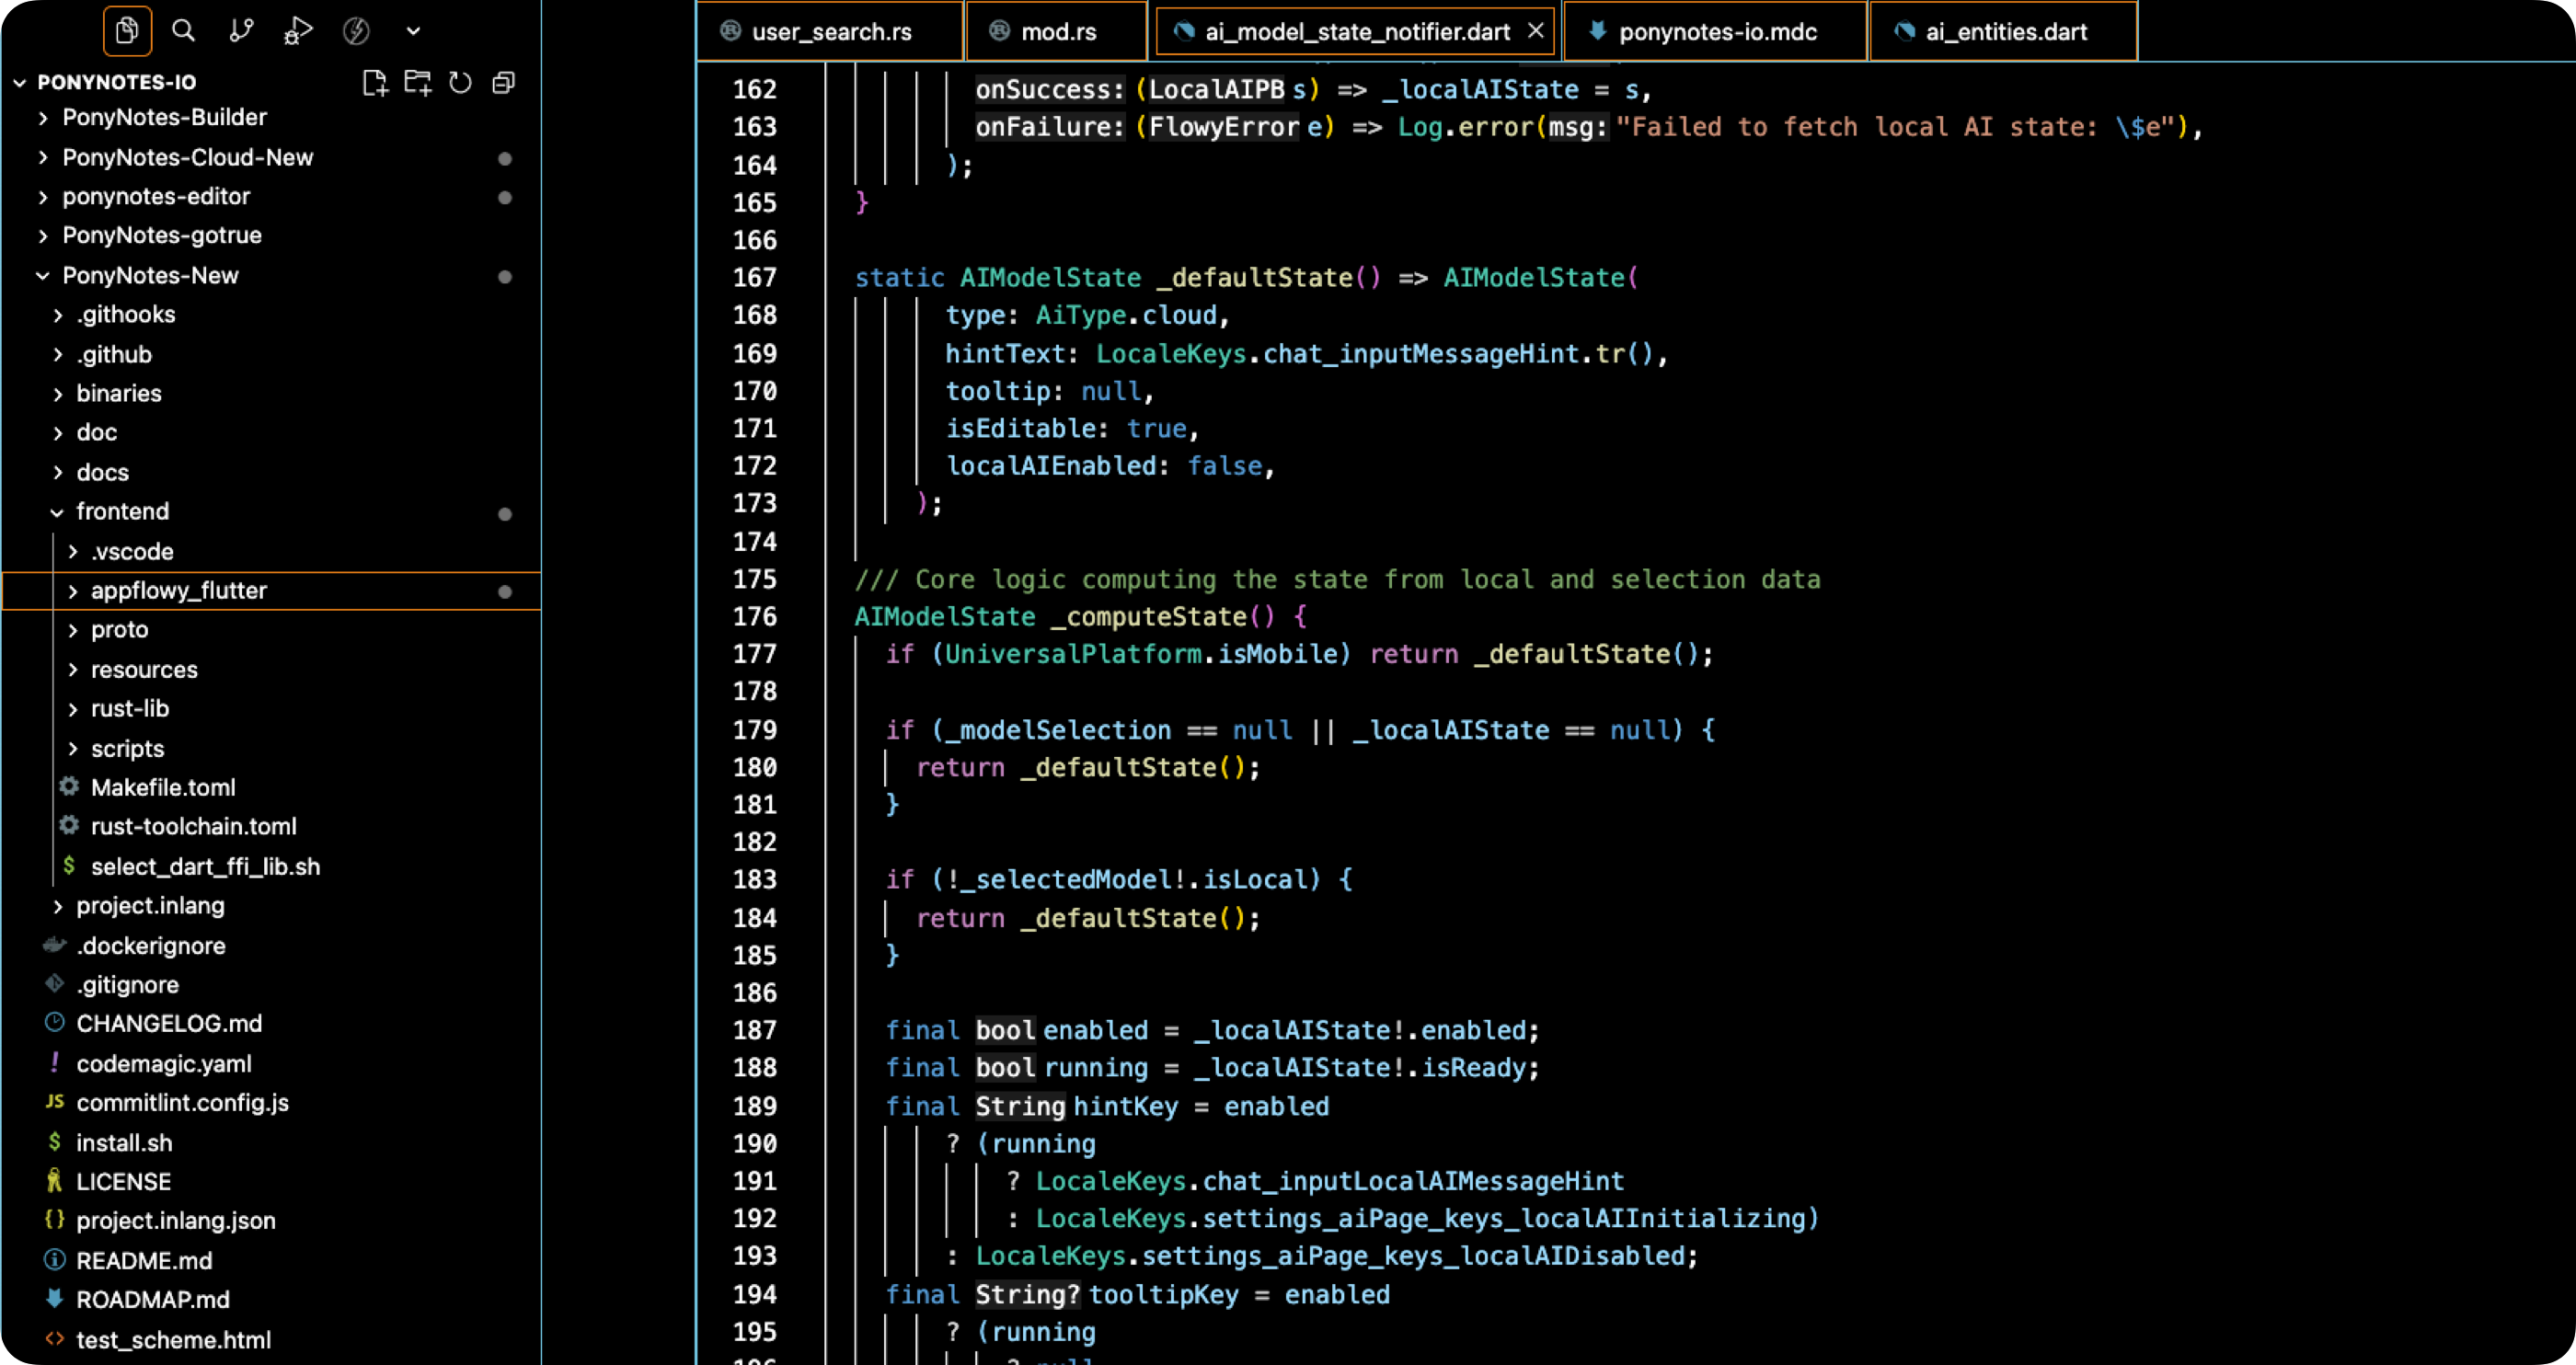Viewport: 2576px width, 1365px height.
Task: Refresh the file explorer
Action: point(460,83)
